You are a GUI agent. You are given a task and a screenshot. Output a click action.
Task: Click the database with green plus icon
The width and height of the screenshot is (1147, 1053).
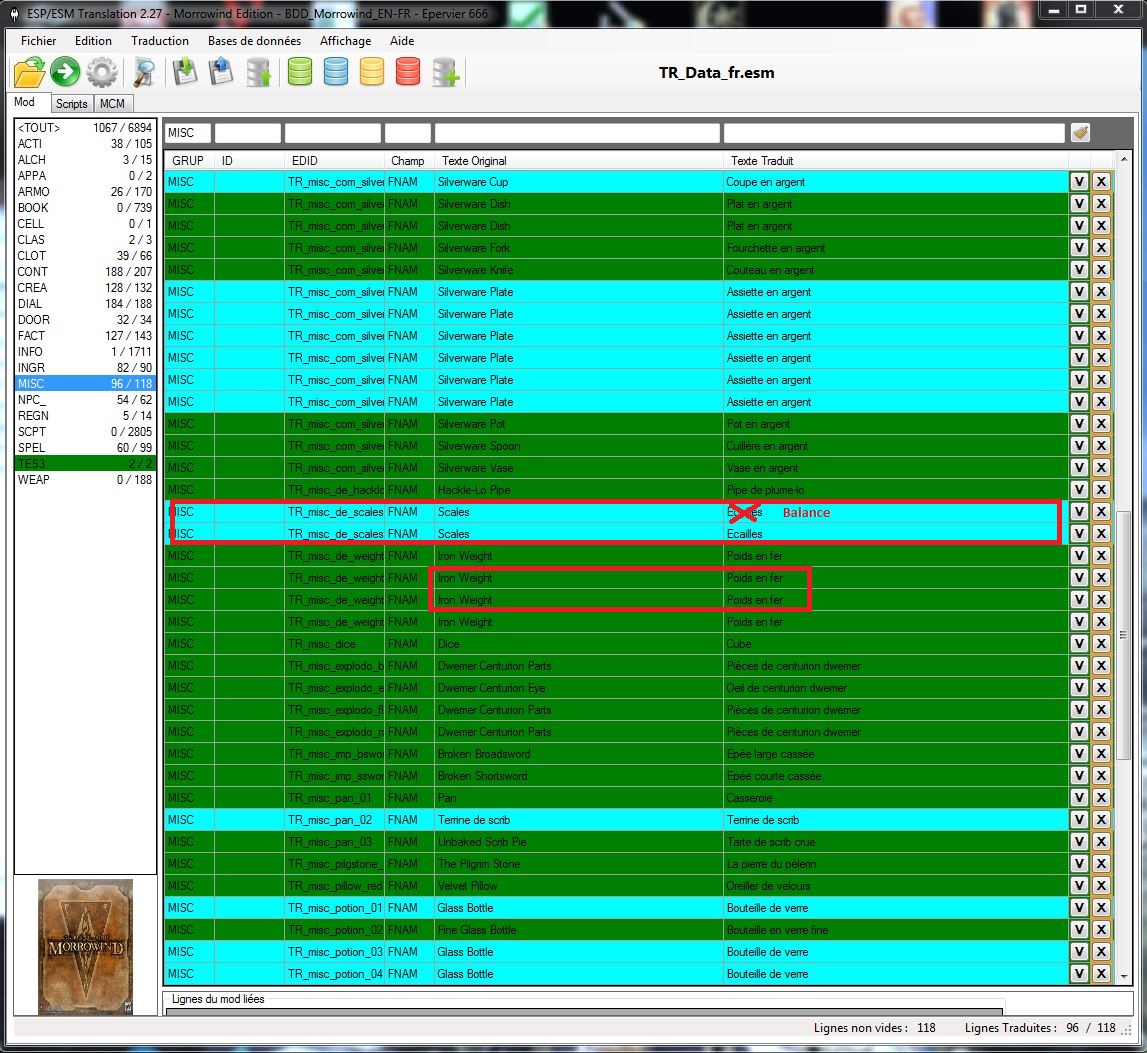(x=446, y=72)
